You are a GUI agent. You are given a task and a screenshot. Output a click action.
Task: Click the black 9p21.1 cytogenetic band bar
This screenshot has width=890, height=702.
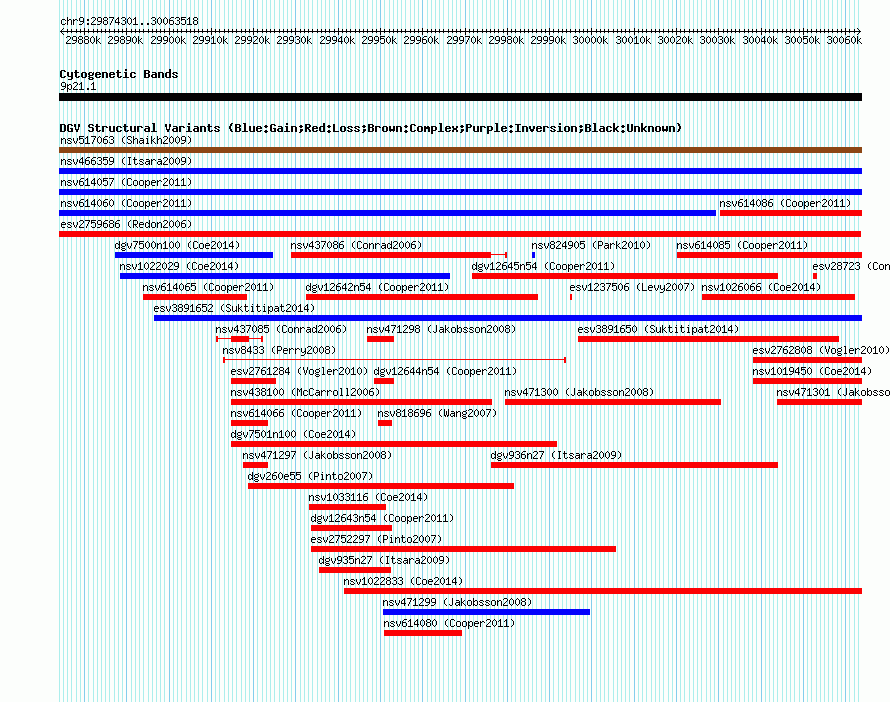tap(460, 97)
